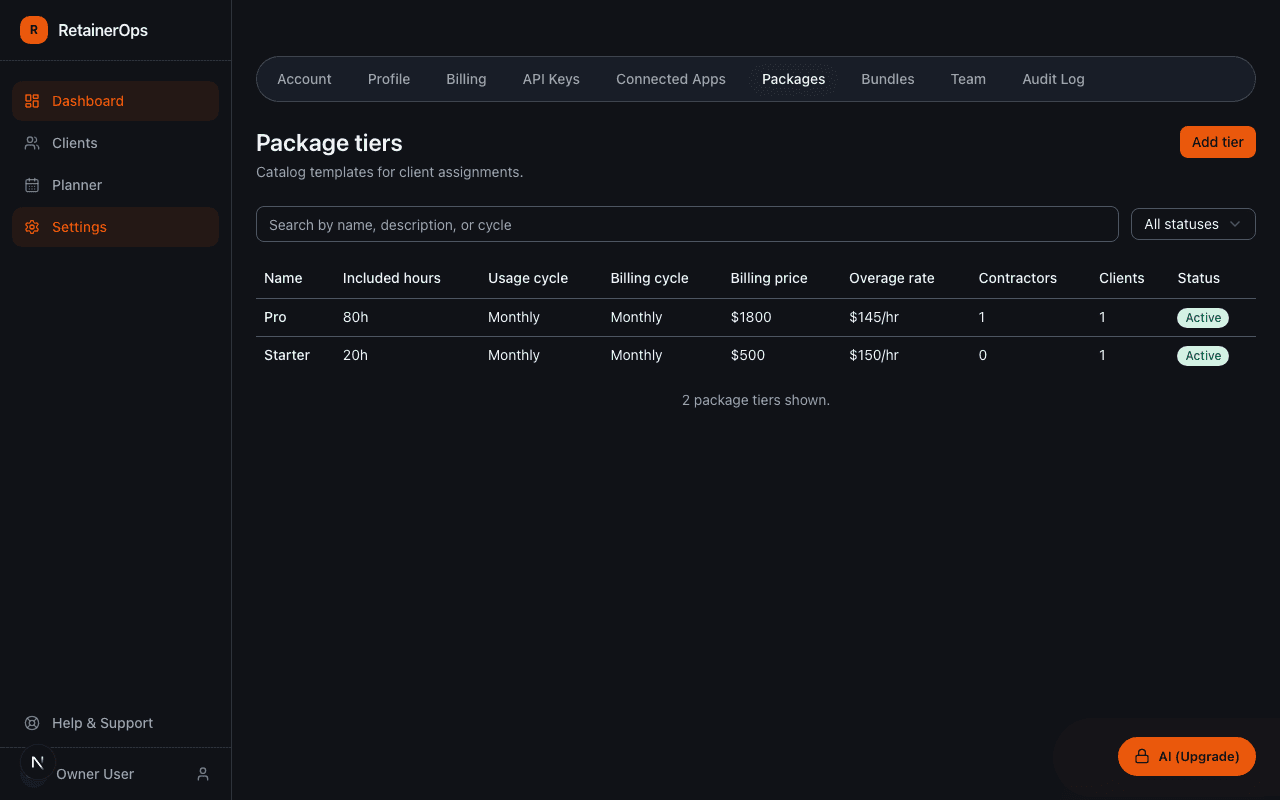Click the Included hours column header
The image size is (1280, 800).
392,278
